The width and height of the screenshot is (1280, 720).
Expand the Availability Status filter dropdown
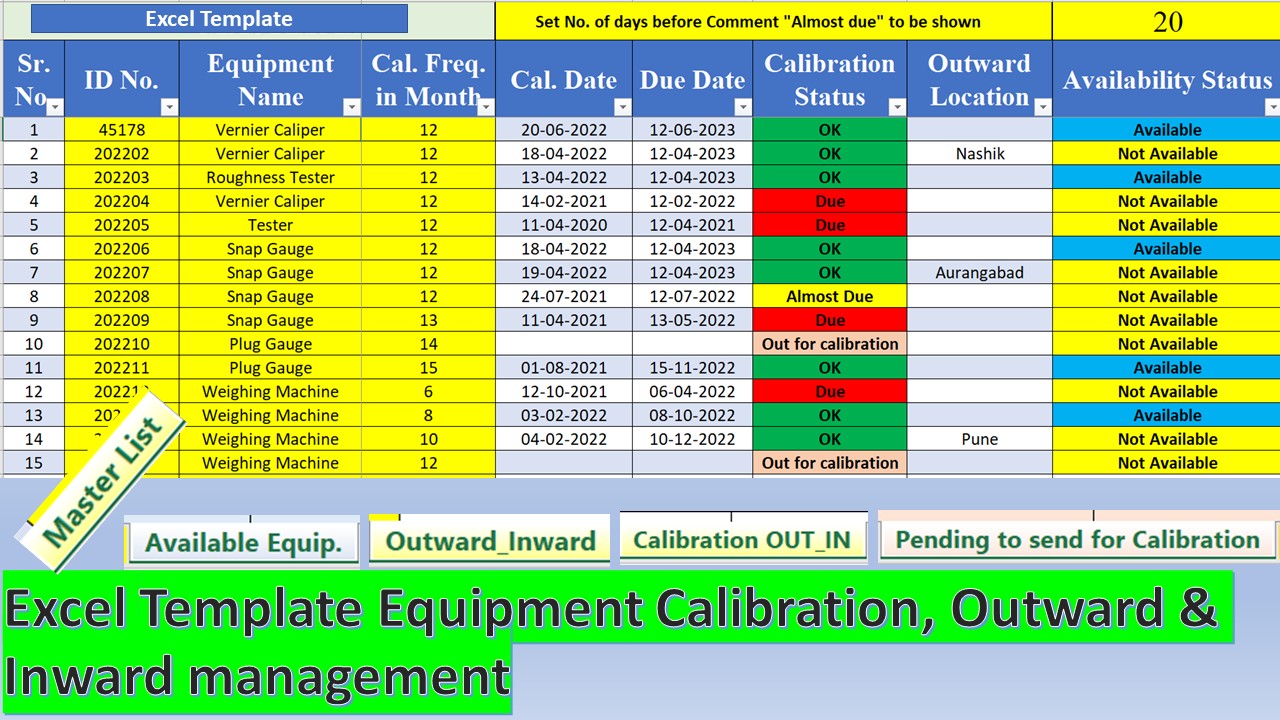coord(1271,107)
